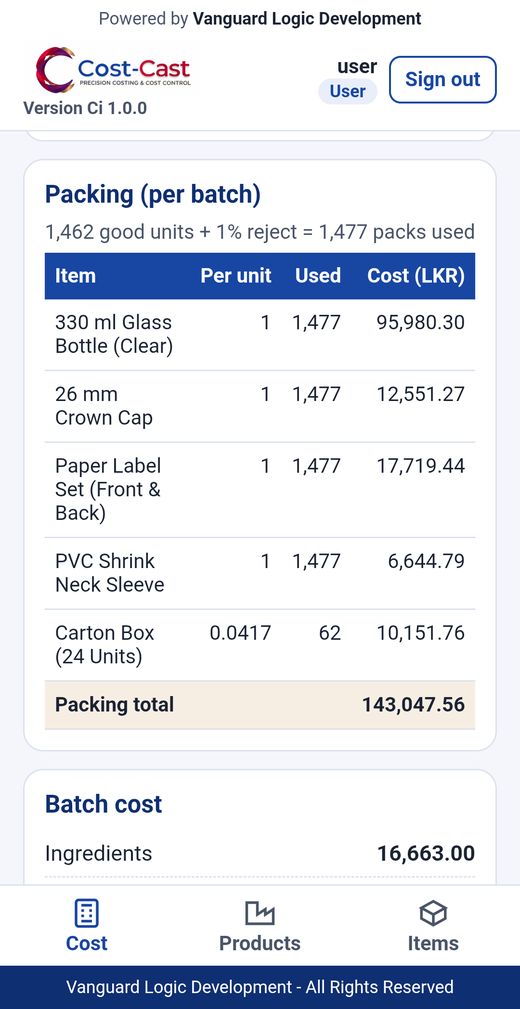Click the Used column header
This screenshot has height=1009, width=520.
click(318, 276)
